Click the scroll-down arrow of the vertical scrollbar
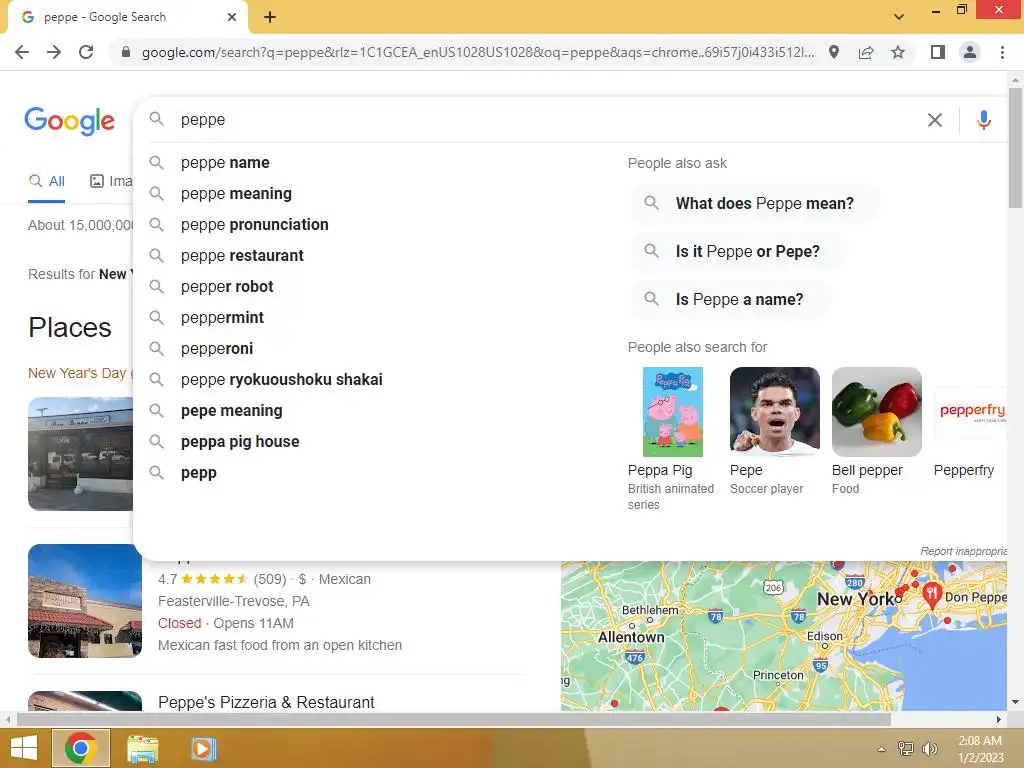Screen dimensions: 1024x768 coord(1016,703)
